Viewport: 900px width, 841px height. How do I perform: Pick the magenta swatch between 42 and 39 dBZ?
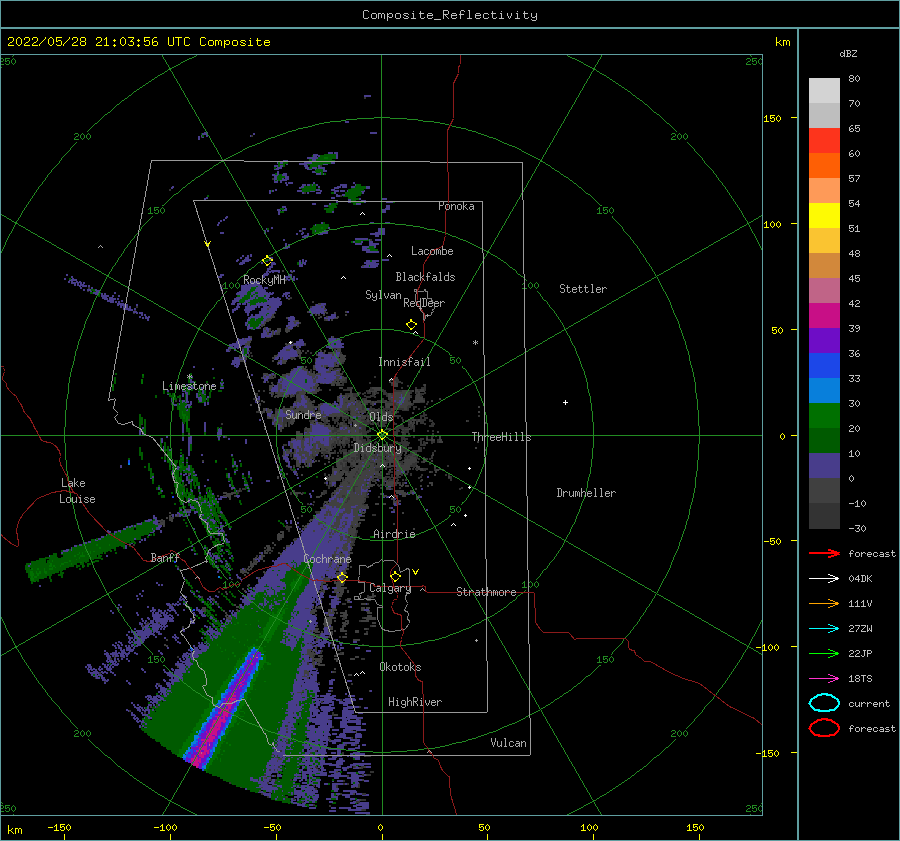click(x=824, y=316)
